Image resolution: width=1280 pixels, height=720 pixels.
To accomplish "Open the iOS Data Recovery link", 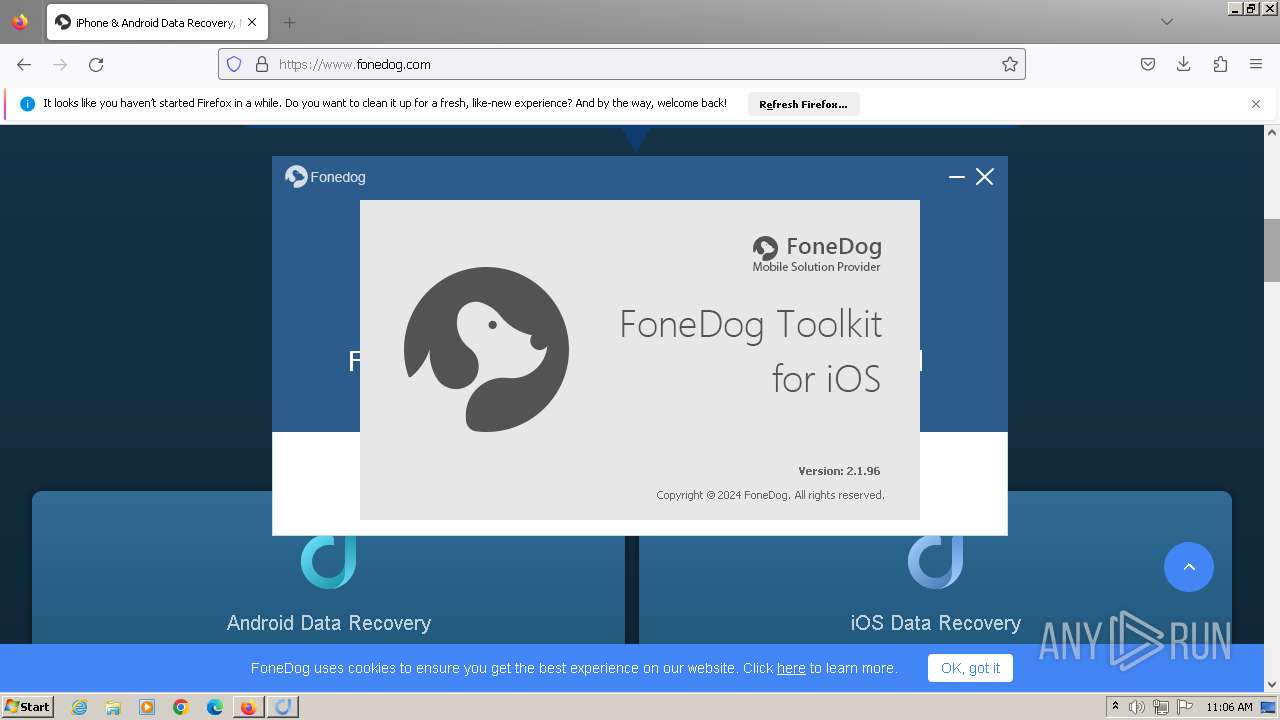I will tap(936, 623).
